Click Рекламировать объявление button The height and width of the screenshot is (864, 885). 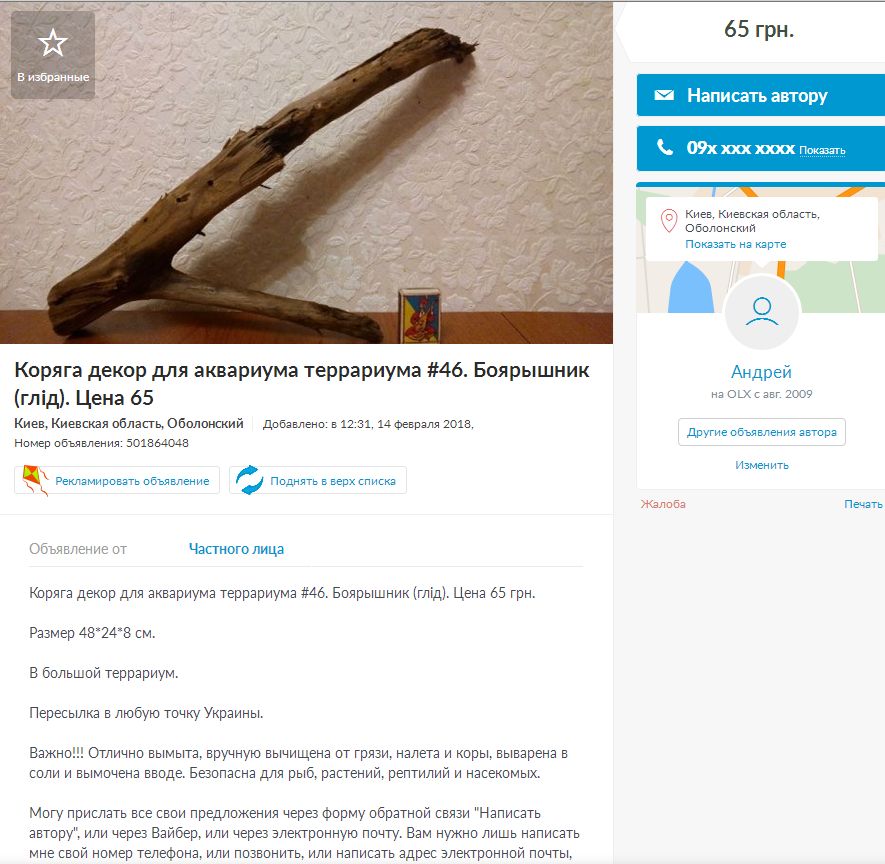click(117, 480)
